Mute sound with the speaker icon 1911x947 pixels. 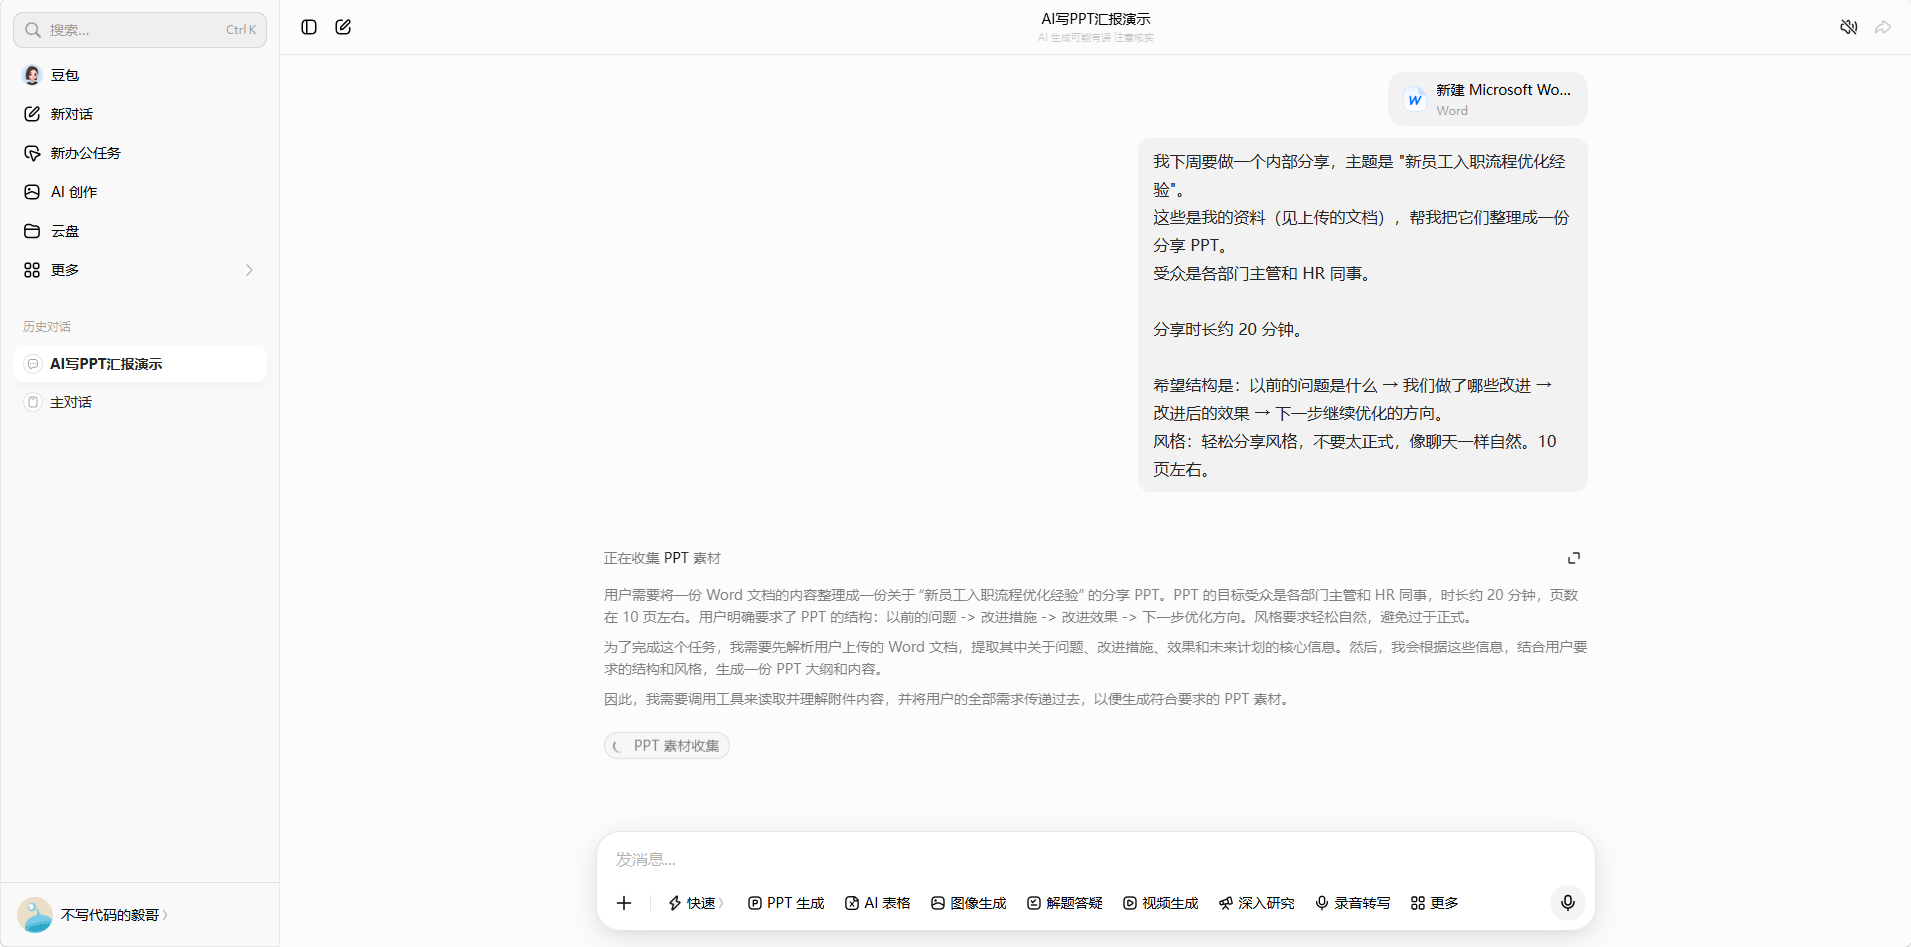pyautogui.click(x=1848, y=27)
